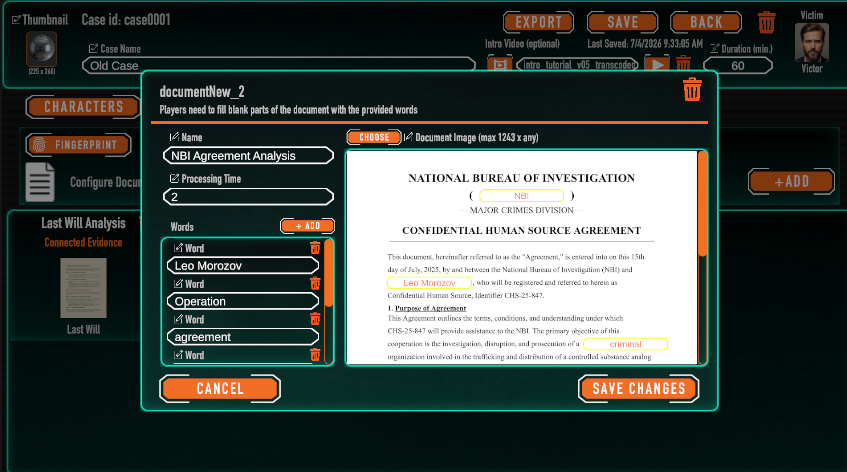Click the criminal blank in document
Image resolution: width=847 pixels, height=472 pixels.
click(626, 344)
